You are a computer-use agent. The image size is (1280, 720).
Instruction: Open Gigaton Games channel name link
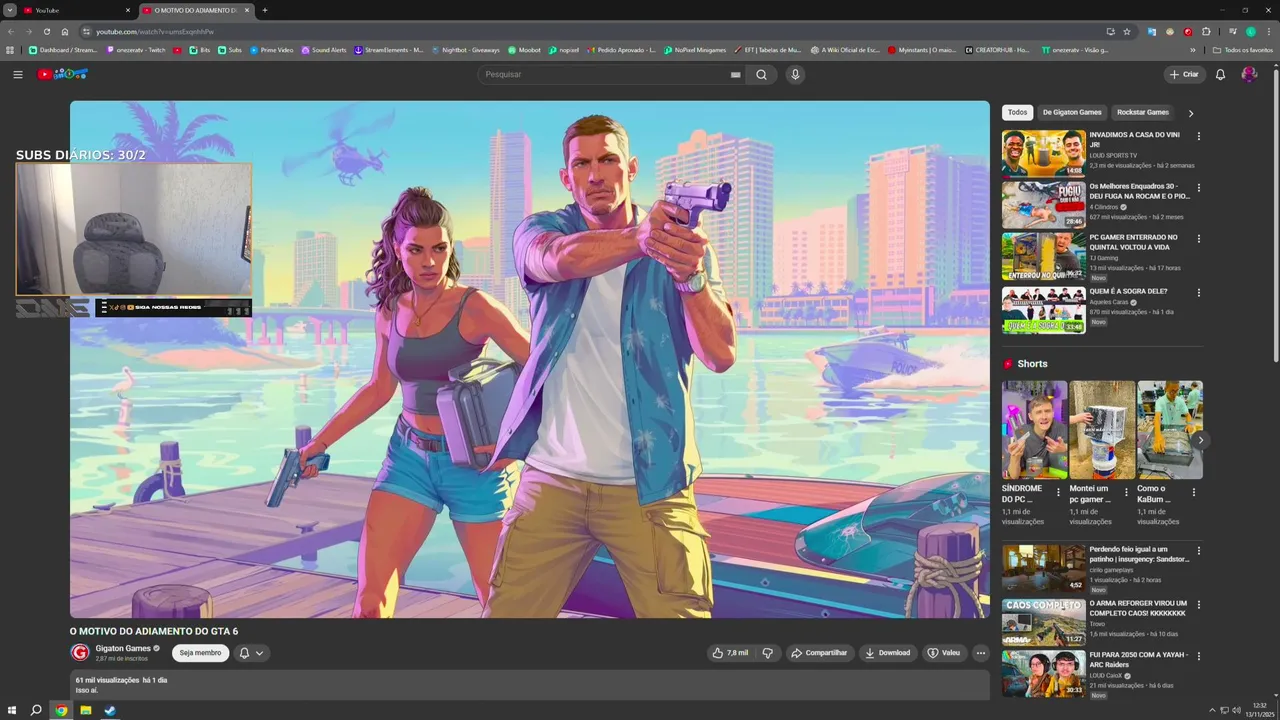tap(123, 648)
